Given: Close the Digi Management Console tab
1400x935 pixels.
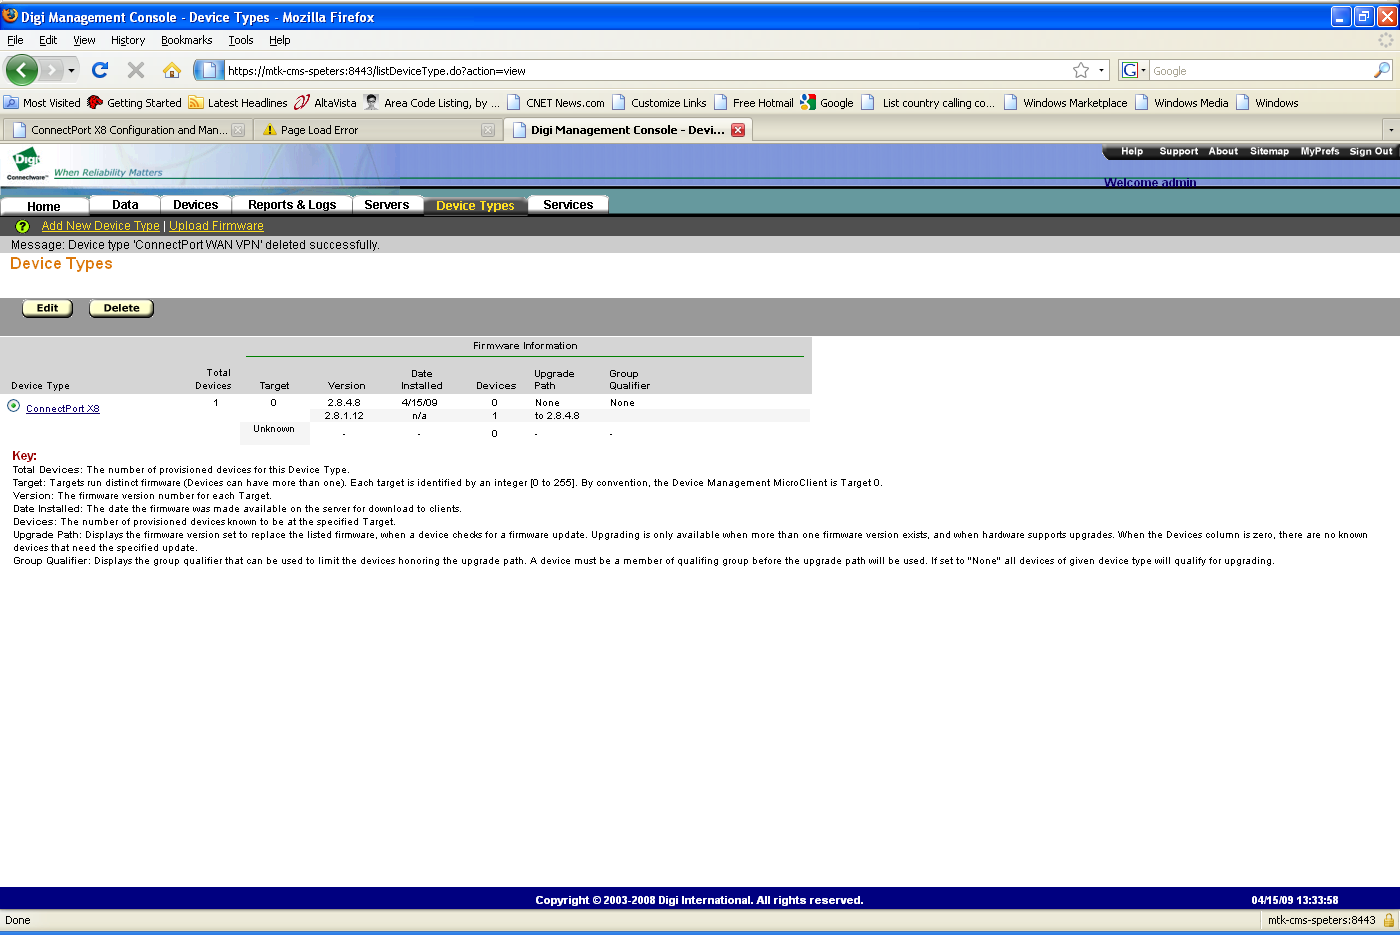Looking at the screenshot, I should tap(738, 130).
